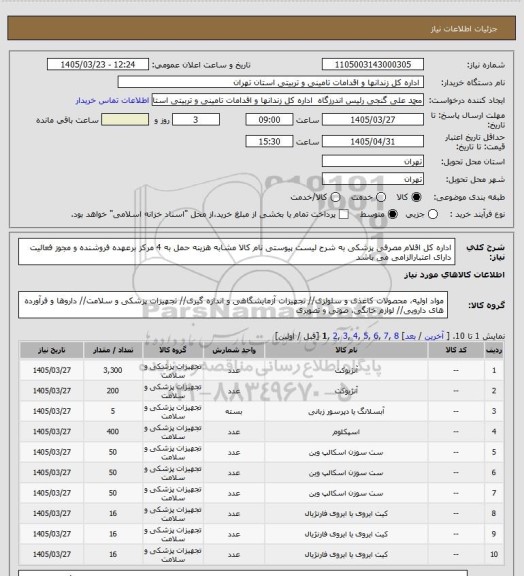Click the نام کالا column header
Viewport: 524px width, 576px height.
pyautogui.click(x=346, y=350)
